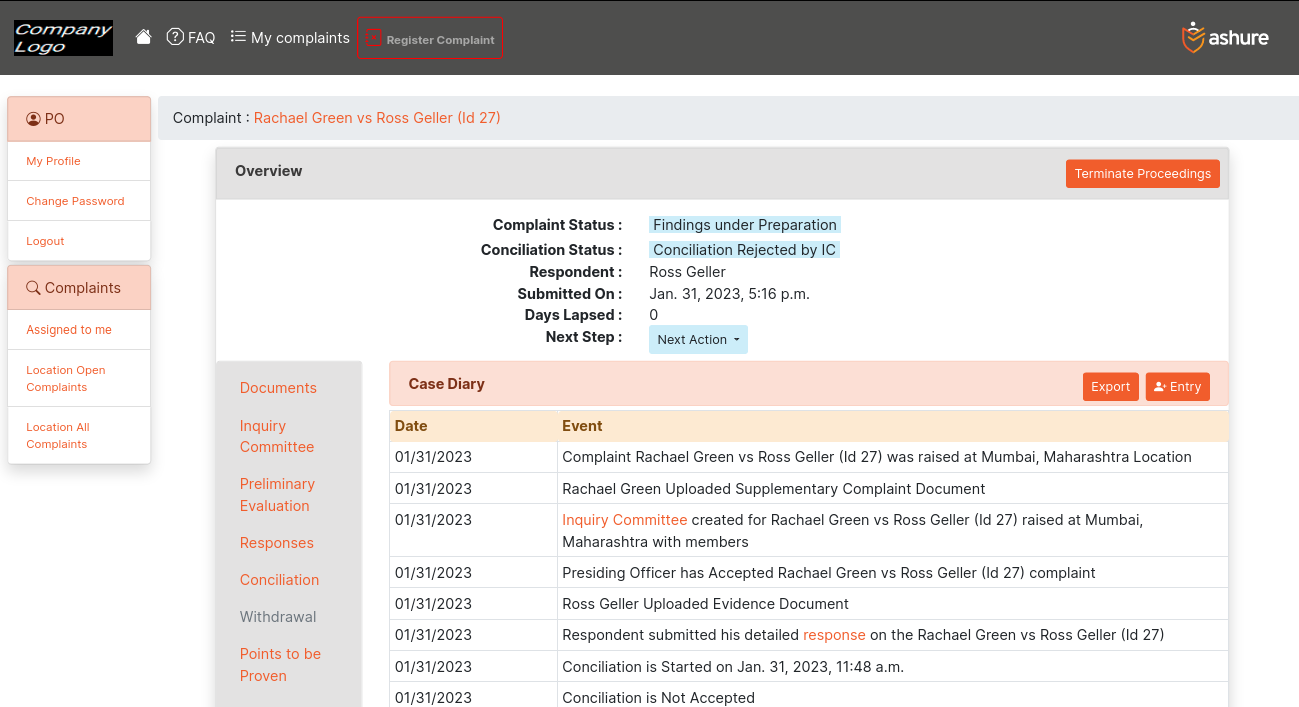The width and height of the screenshot is (1299, 707).
Task: Open the Inquiry Committee section tab
Action: [277, 436]
